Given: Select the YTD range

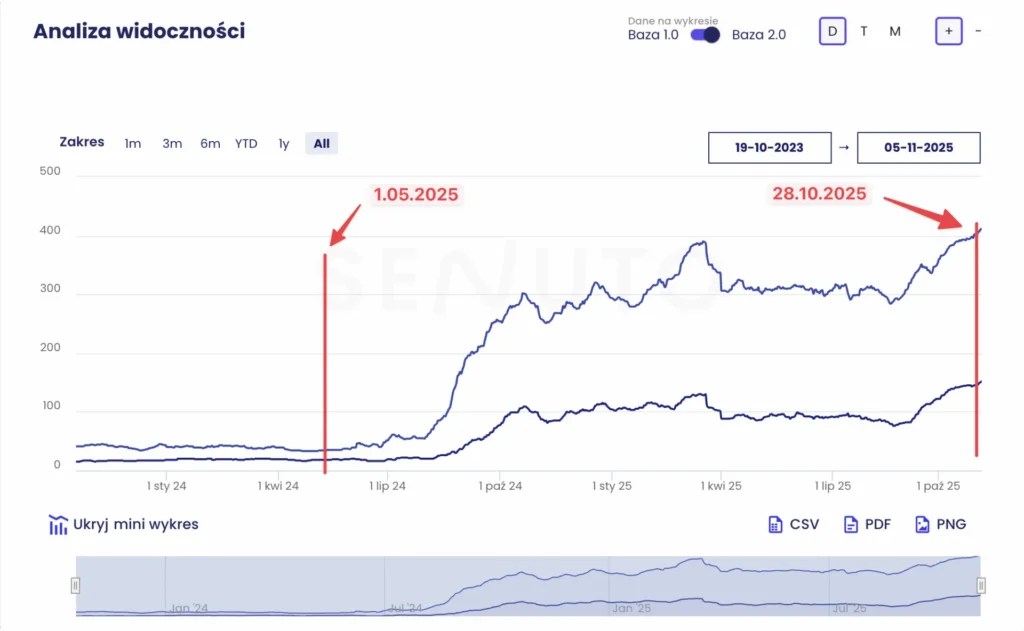Looking at the screenshot, I should (246, 143).
